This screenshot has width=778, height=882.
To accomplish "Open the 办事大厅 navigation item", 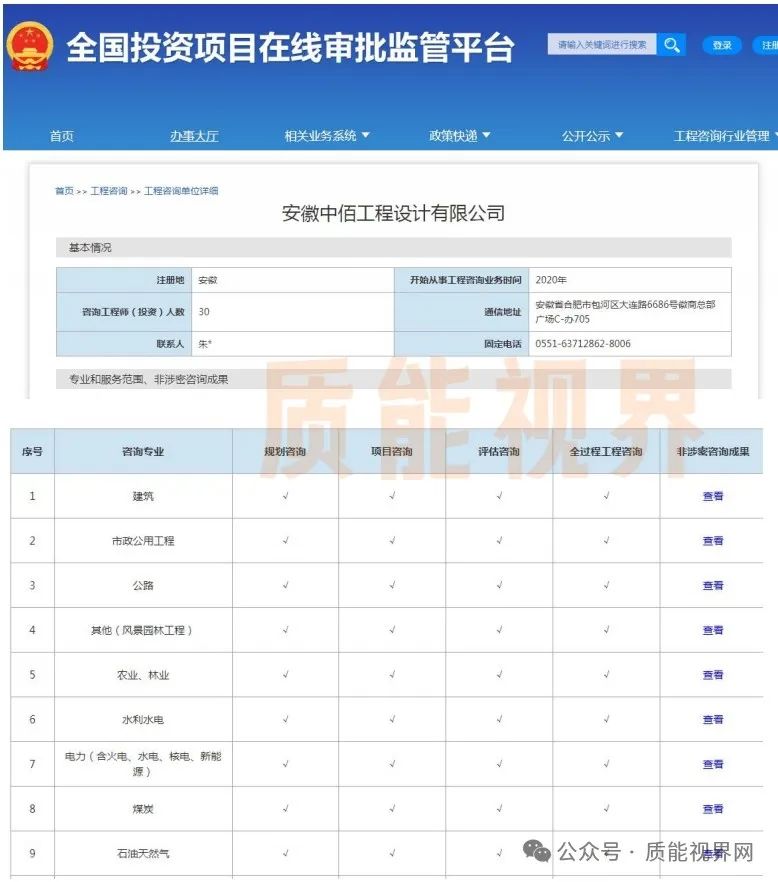I will click(x=194, y=136).
